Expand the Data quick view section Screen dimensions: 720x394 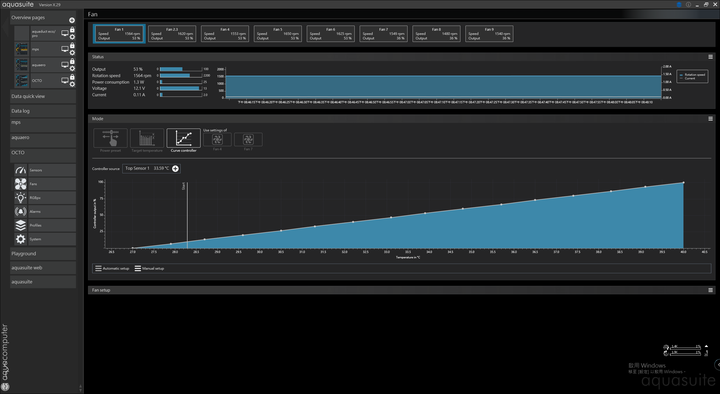(x=43, y=96)
